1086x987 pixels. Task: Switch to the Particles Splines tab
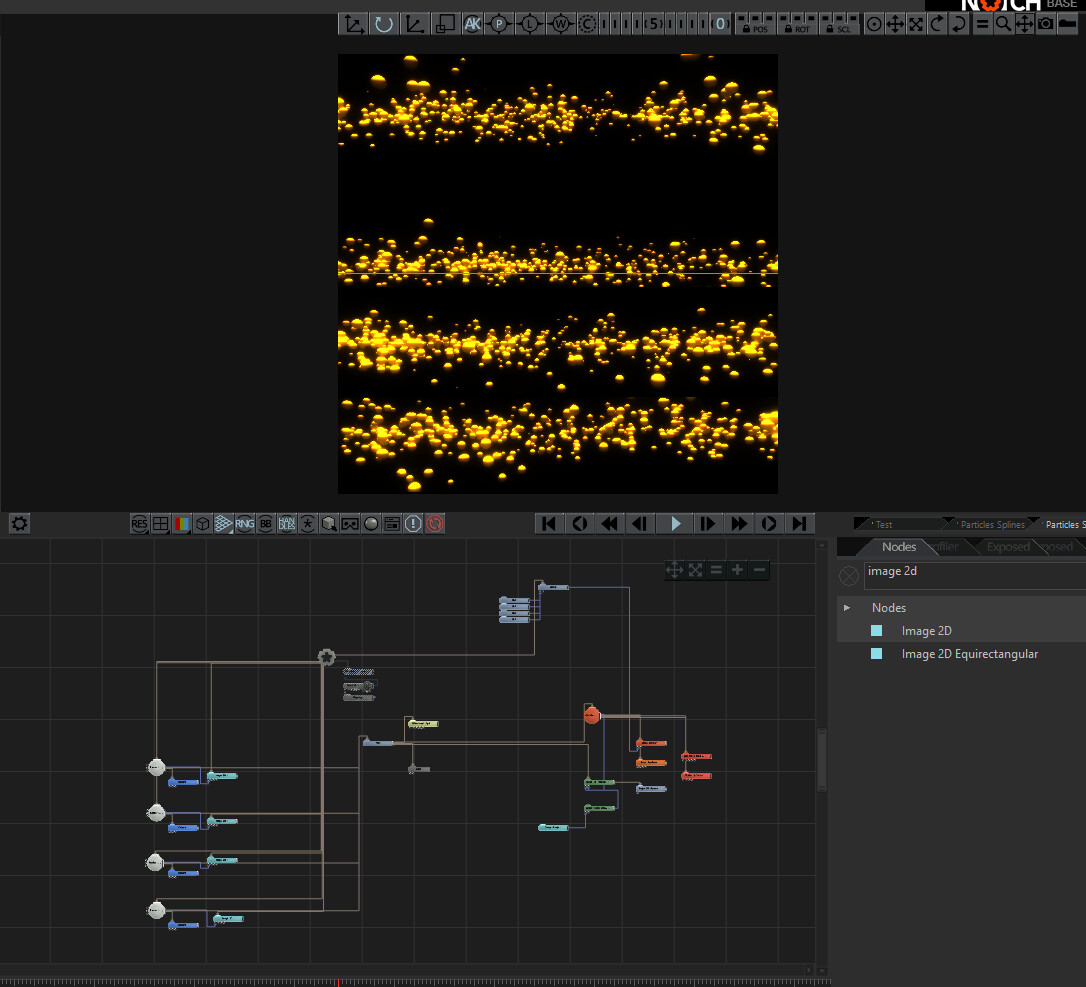(x=992, y=524)
